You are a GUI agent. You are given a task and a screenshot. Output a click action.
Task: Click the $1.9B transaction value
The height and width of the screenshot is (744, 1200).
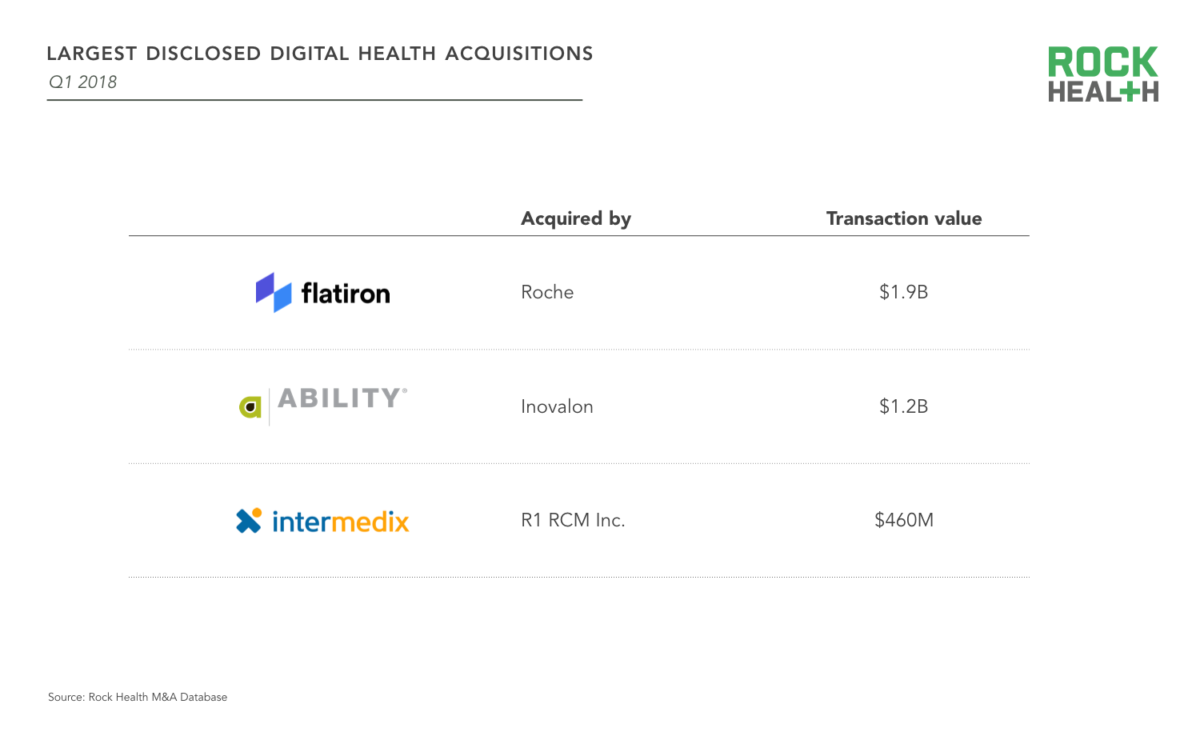pos(904,293)
